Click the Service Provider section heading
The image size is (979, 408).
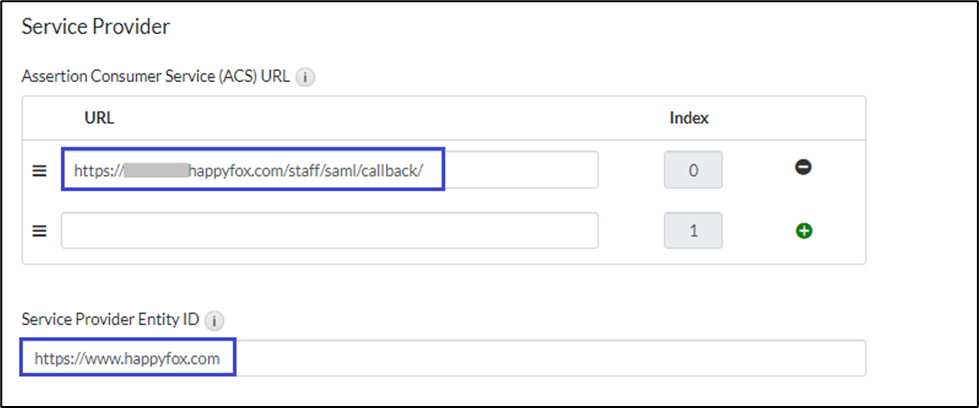pos(96,27)
